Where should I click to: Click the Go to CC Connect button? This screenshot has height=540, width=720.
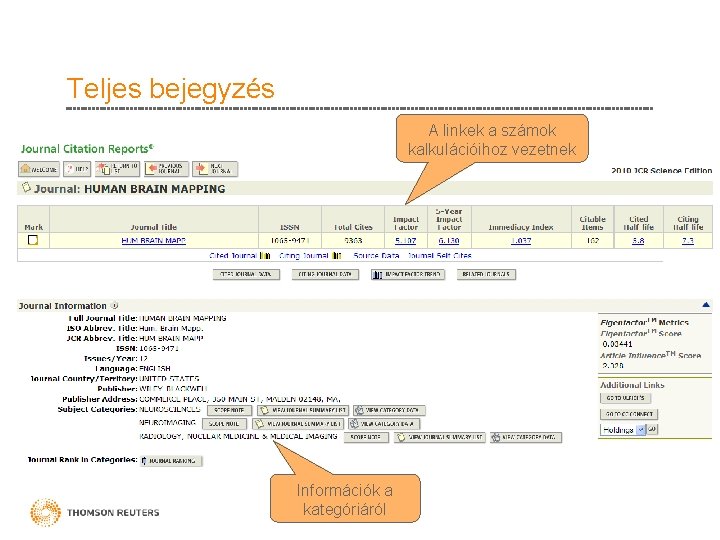pyautogui.click(x=629, y=414)
